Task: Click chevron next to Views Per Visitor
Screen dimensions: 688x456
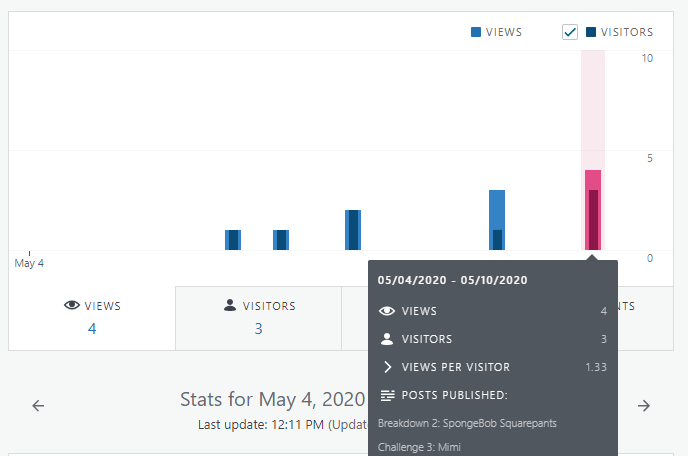Action: [387, 367]
